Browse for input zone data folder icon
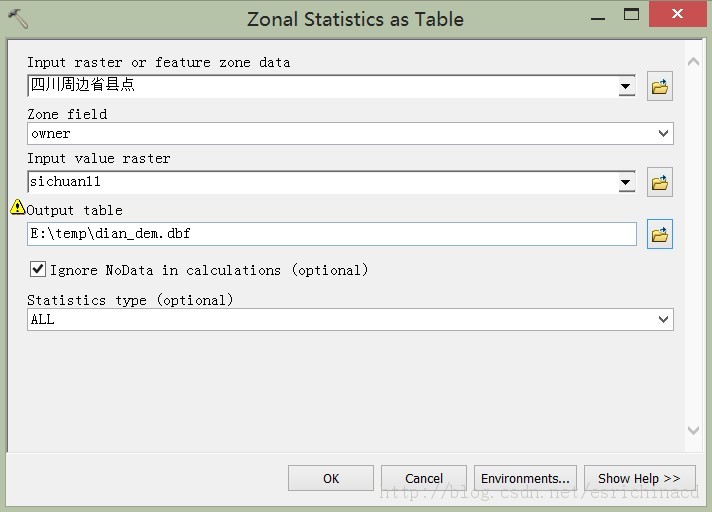The image size is (712, 512). pos(659,86)
